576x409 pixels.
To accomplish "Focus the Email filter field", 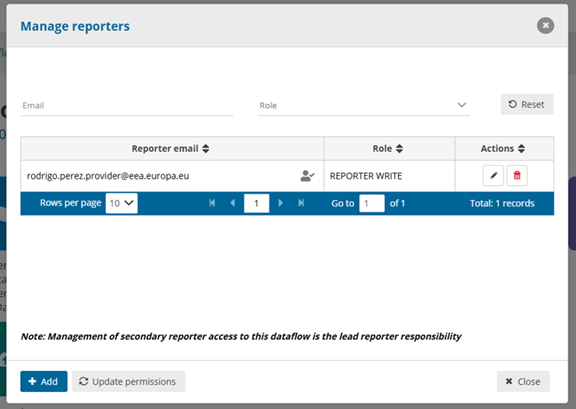I will (x=127, y=105).
